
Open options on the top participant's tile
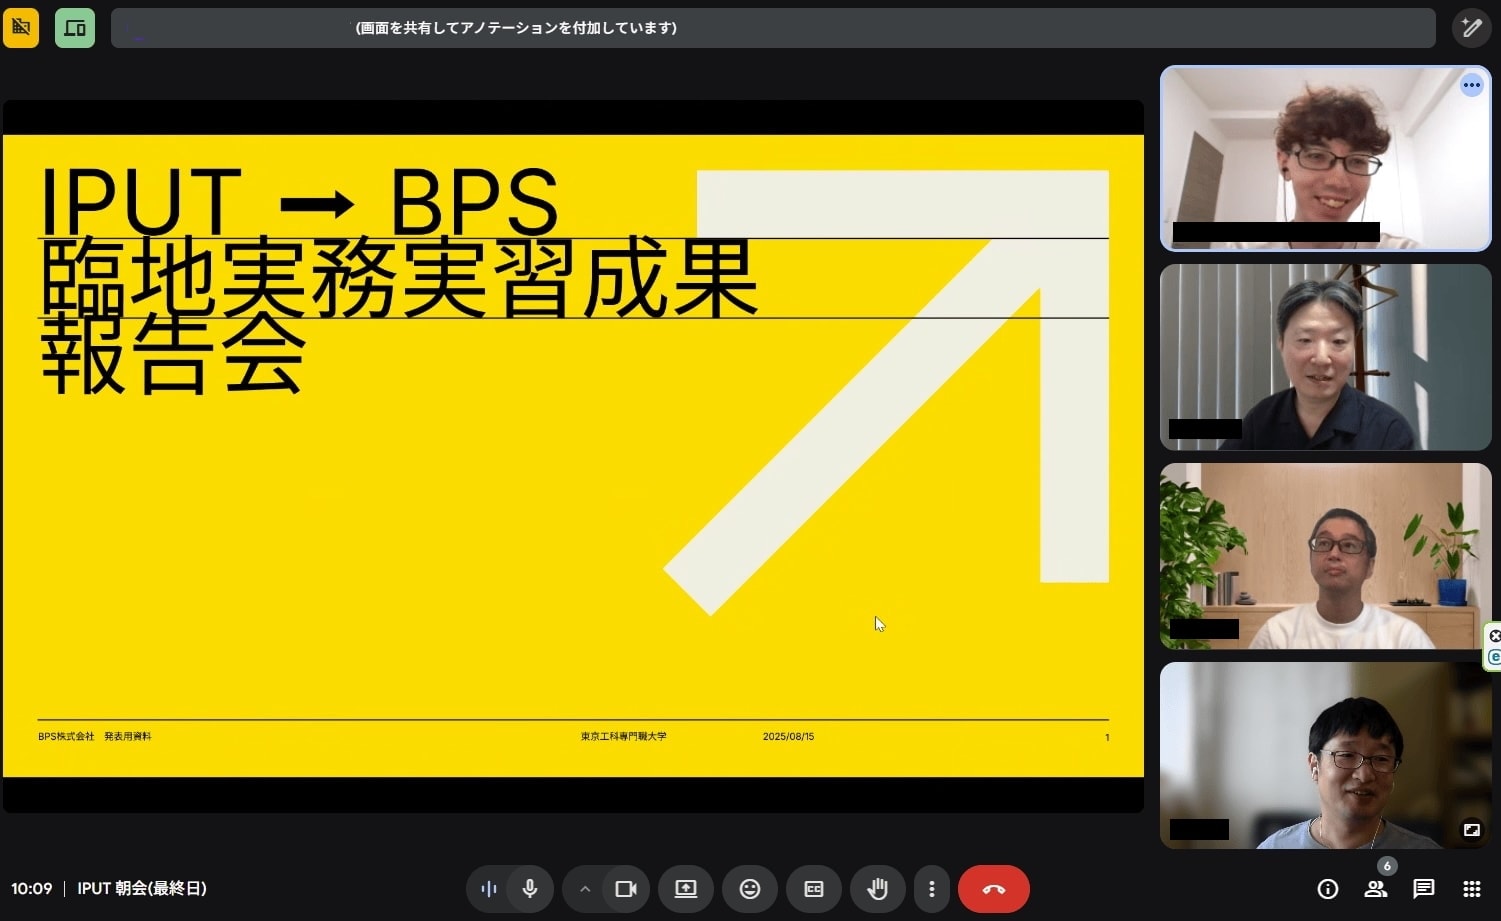1471,85
